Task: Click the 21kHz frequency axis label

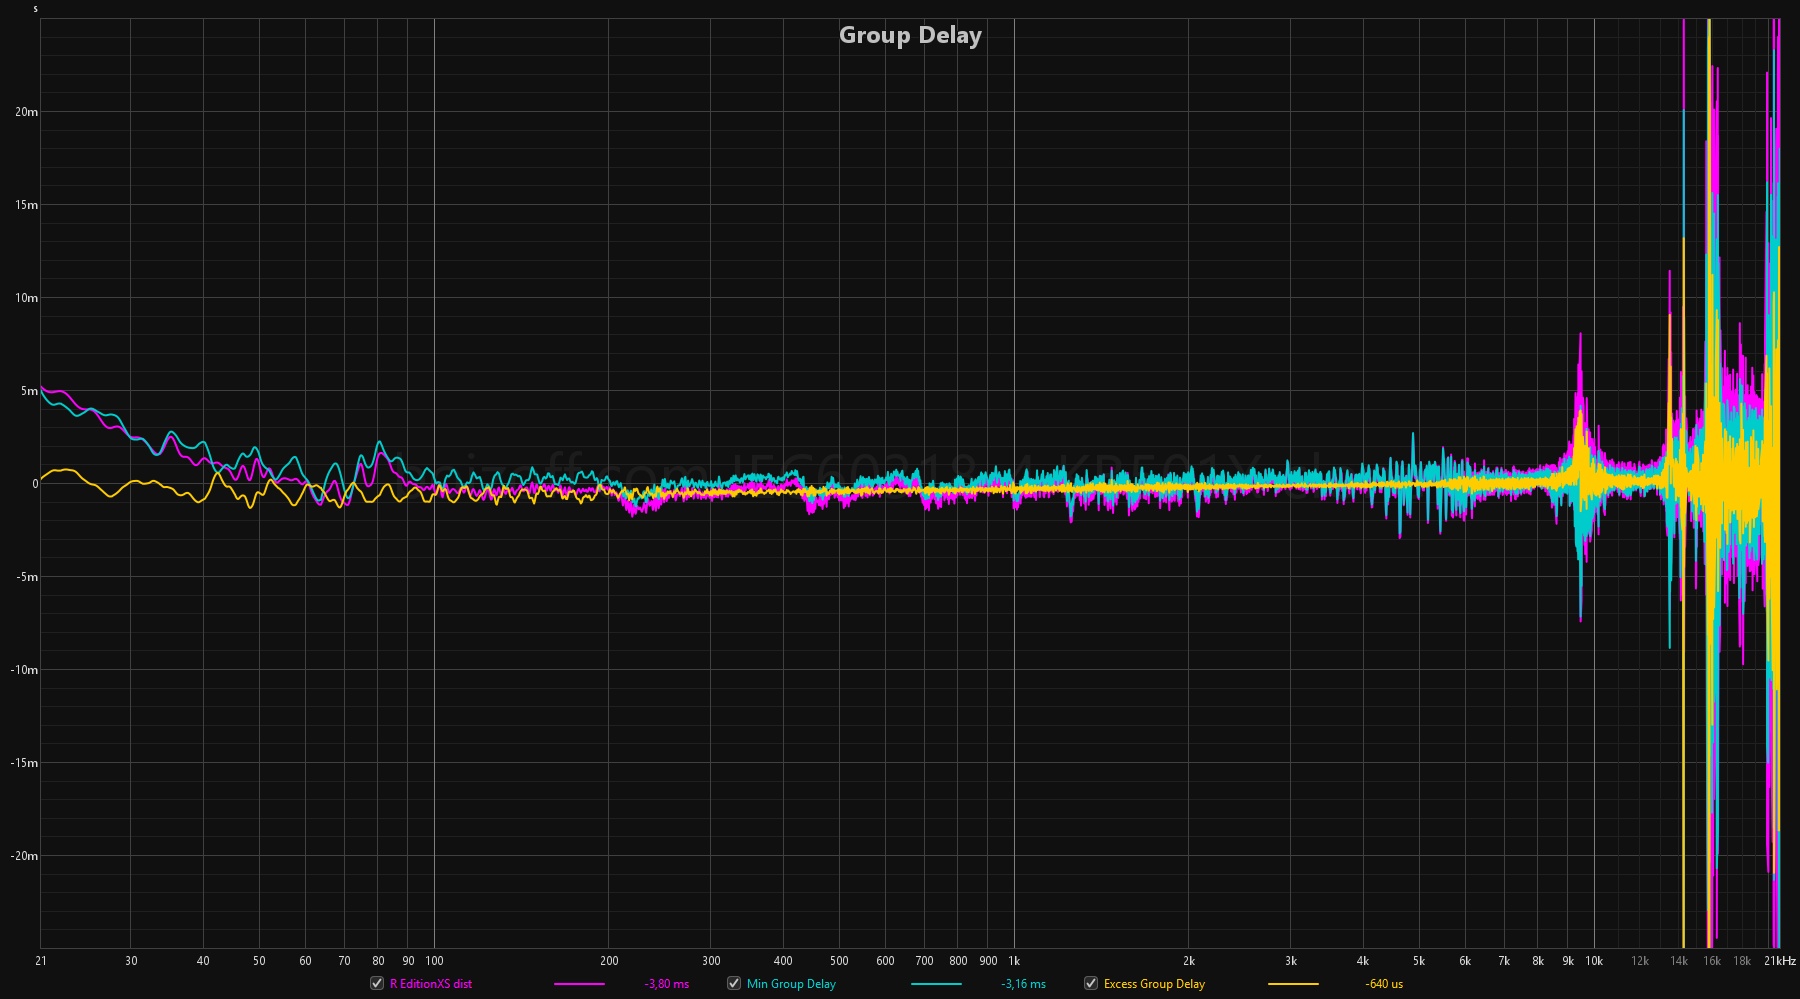Action: 1780,961
